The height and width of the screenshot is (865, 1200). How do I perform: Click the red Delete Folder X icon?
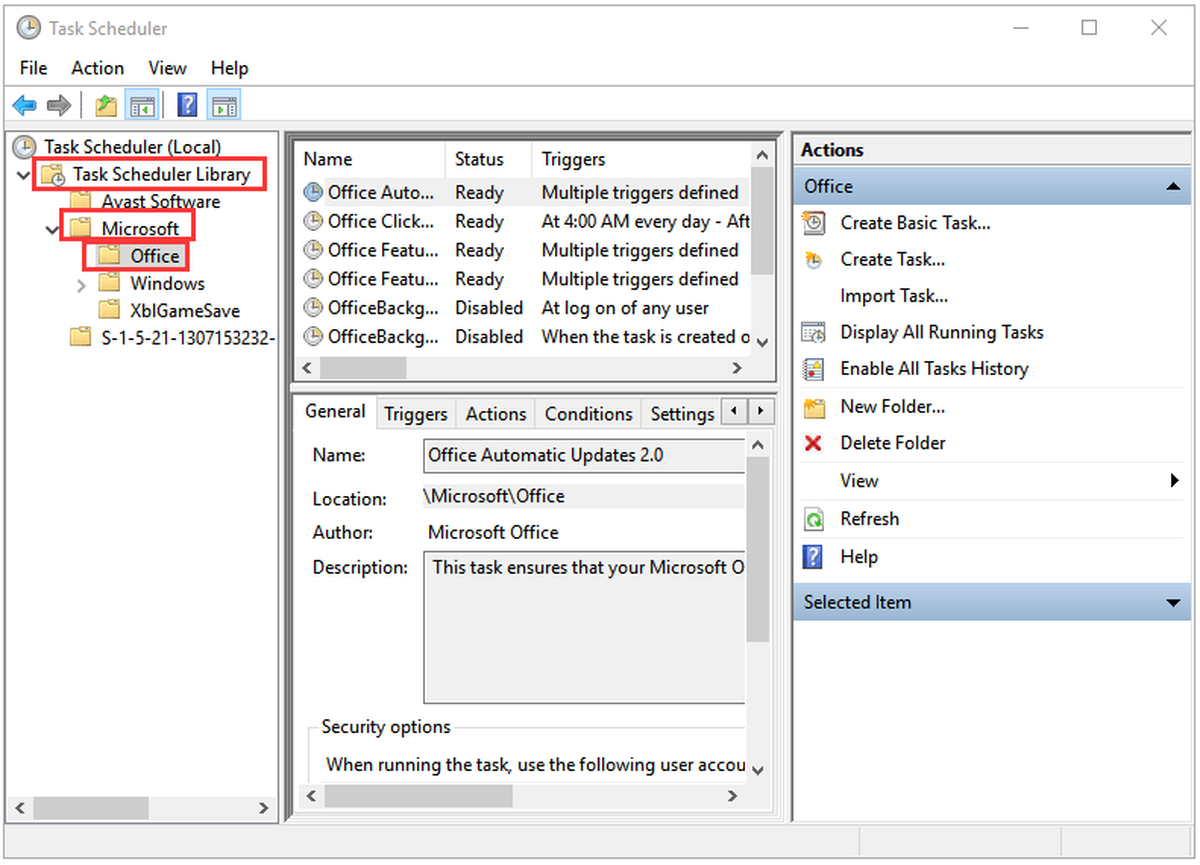814,443
